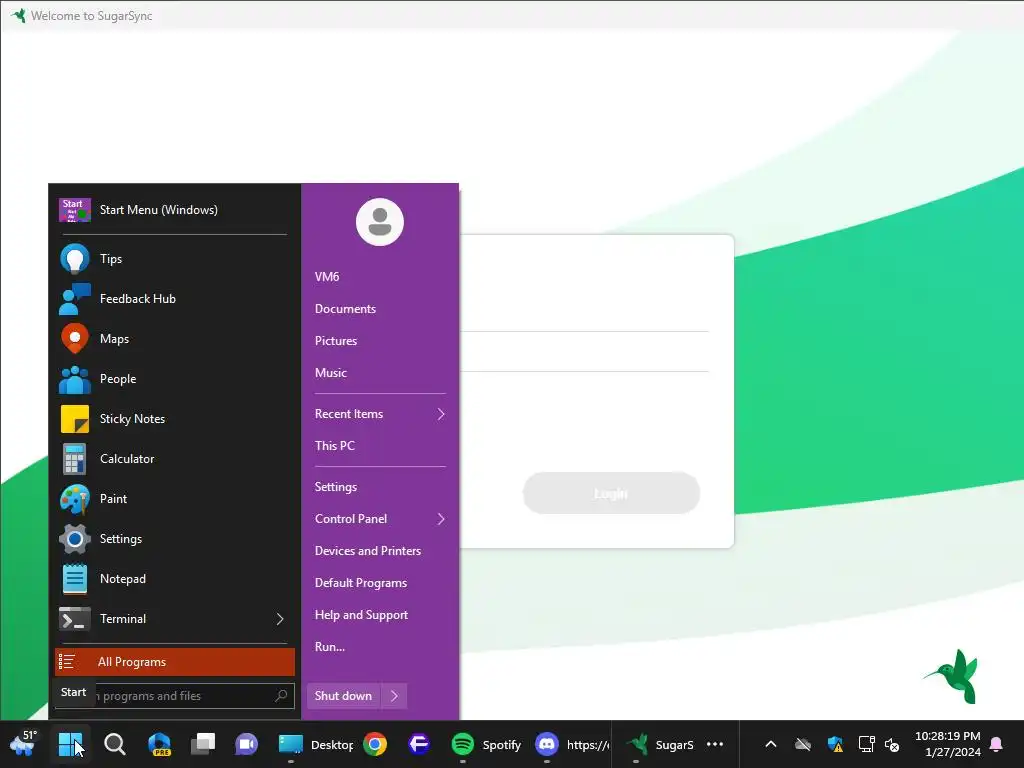Expand Recent Items submenu arrow
This screenshot has width=1024, height=768.
441,414
